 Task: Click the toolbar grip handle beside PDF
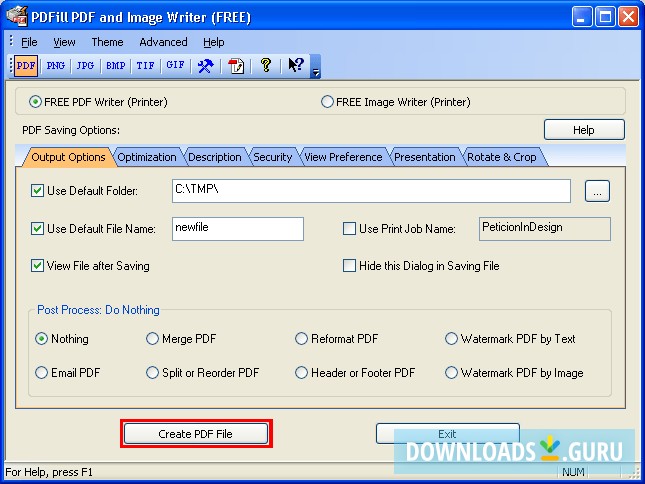pyautogui.click(x=11, y=66)
